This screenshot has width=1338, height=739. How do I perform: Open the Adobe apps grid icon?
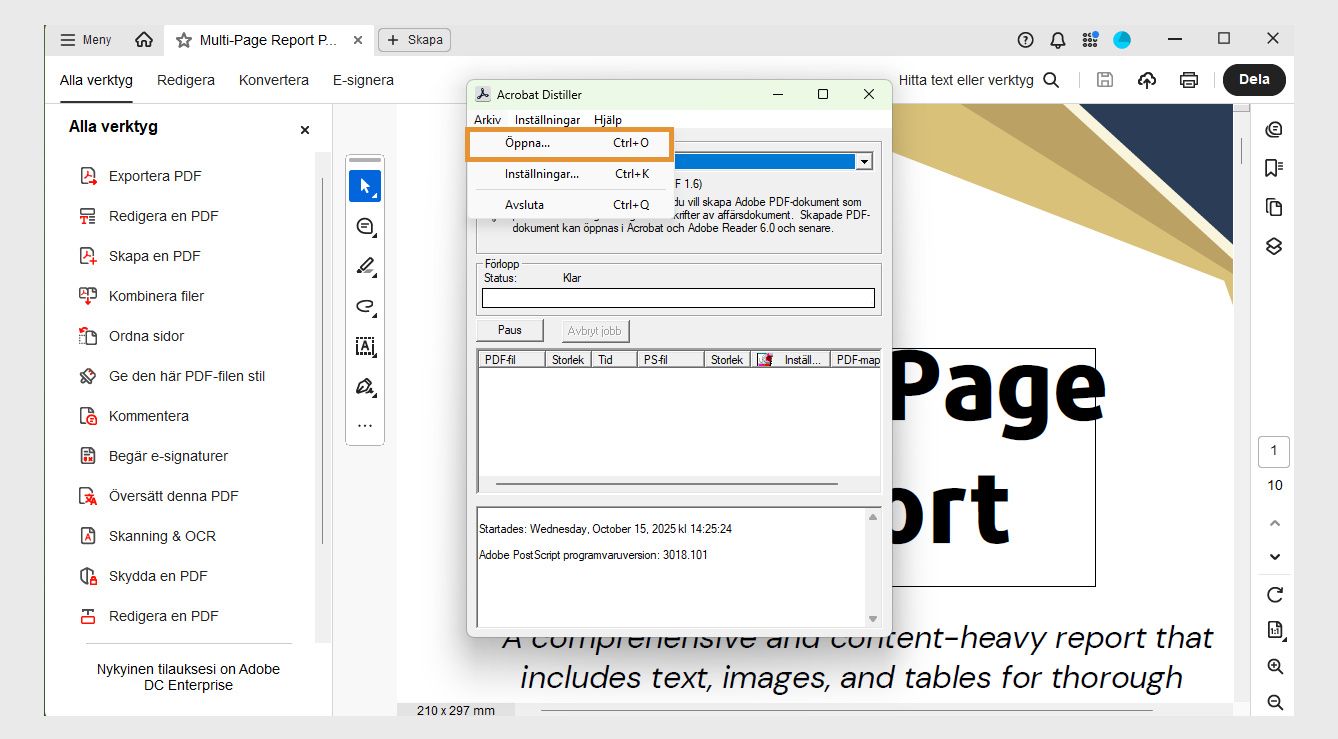[1090, 40]
